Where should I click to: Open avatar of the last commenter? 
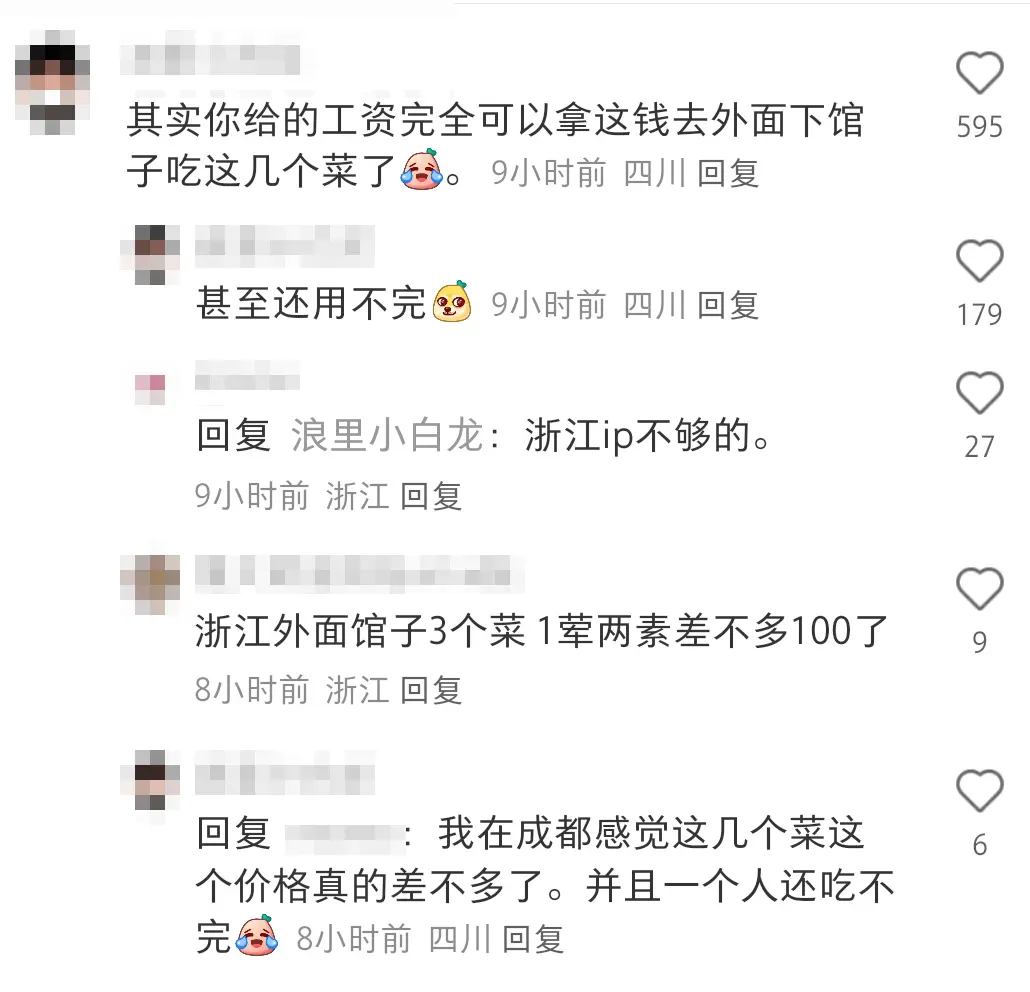(x=150, y=779)
